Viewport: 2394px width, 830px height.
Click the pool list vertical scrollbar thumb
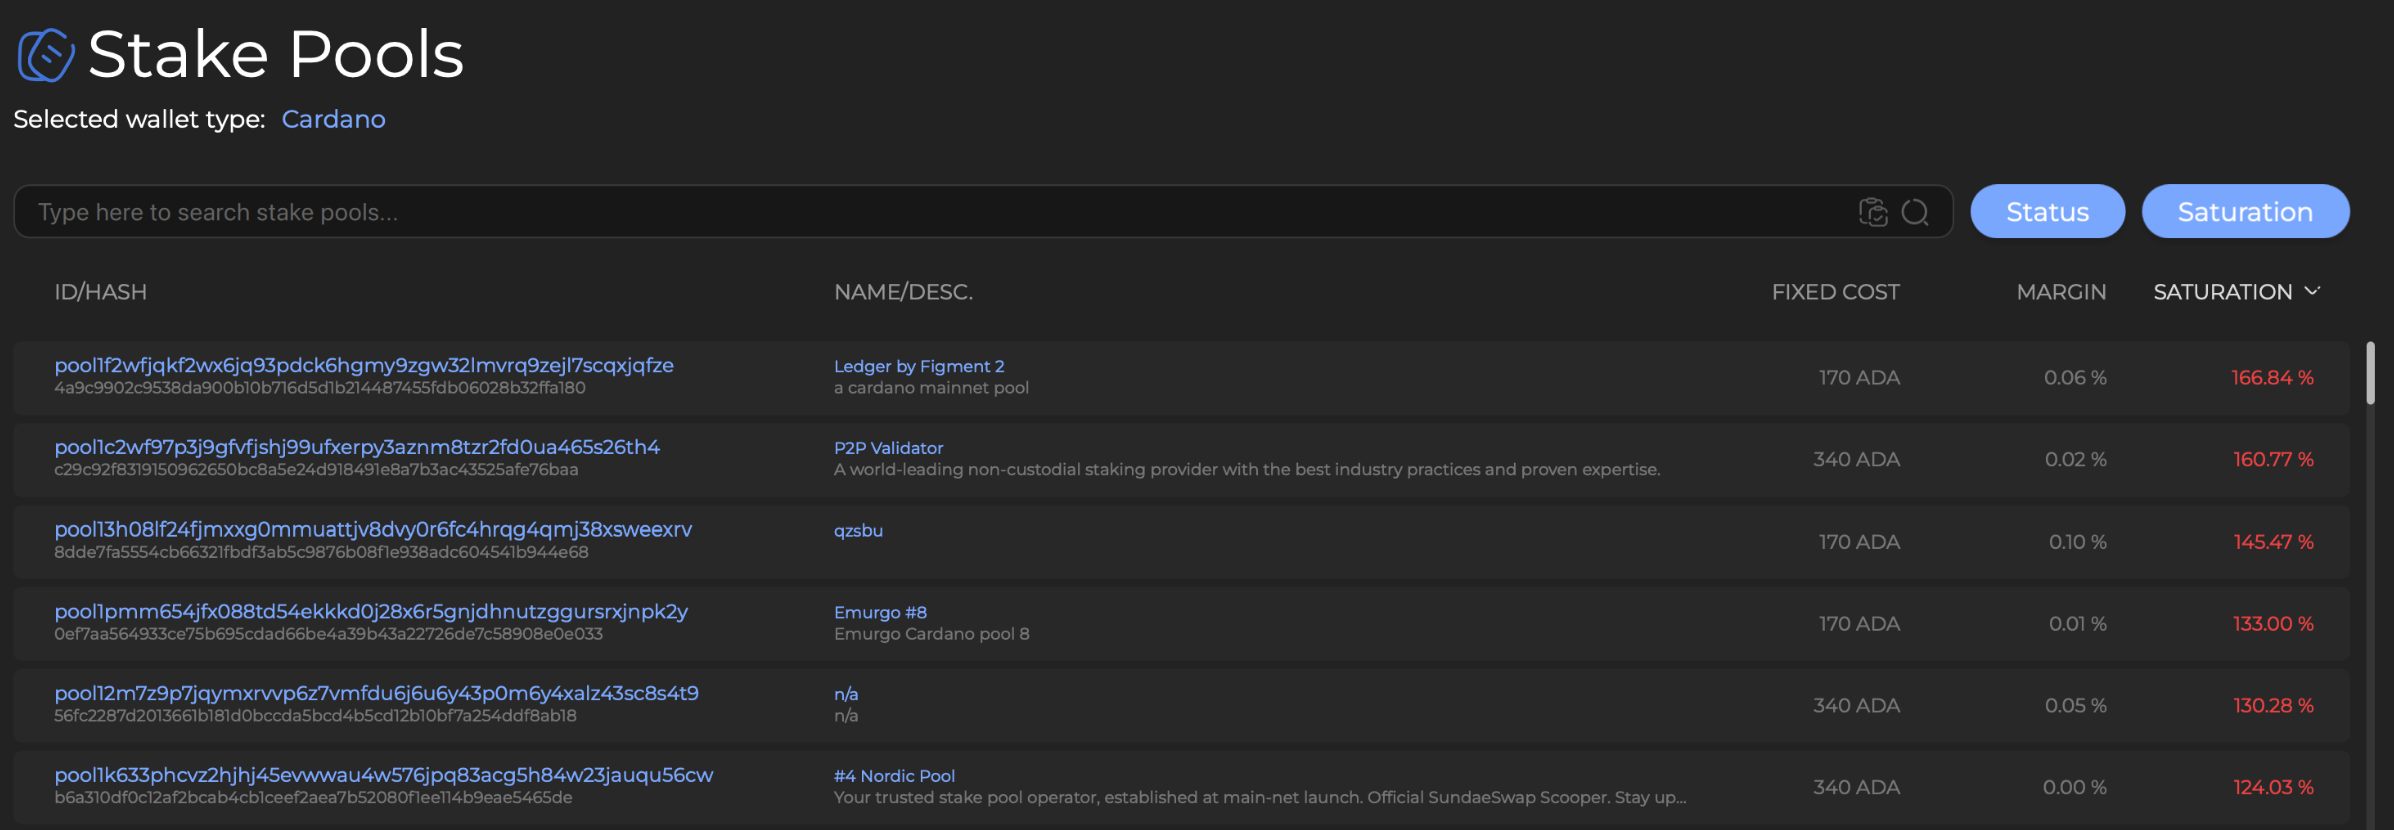2370,373
